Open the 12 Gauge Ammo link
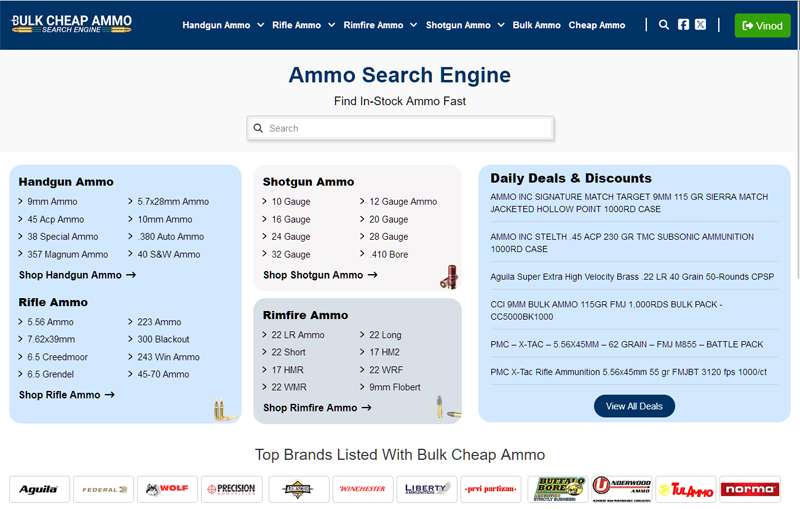800x509 pixels. coord(403,201)
